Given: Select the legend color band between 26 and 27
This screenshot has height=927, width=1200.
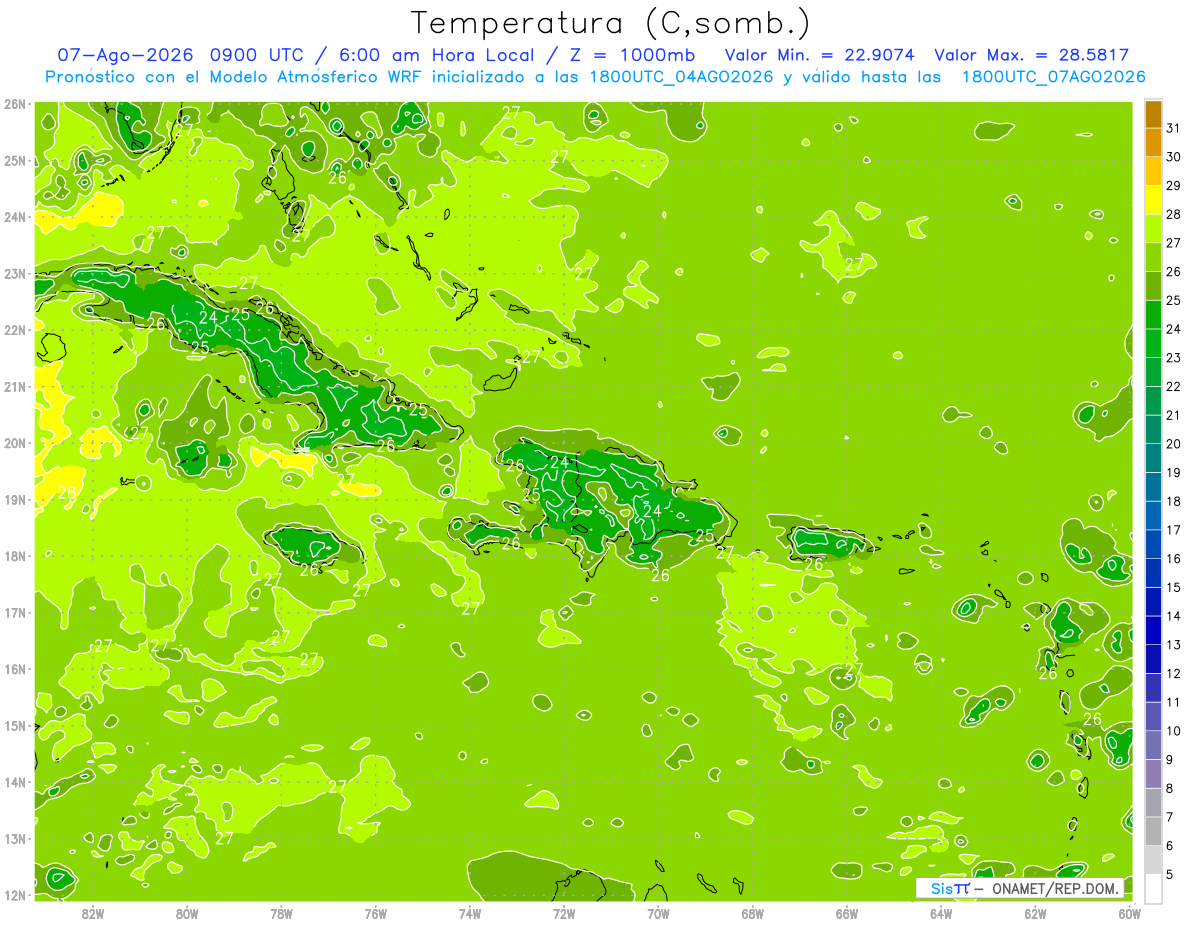Looking at the screenshot, I should [x=1153, y=257].
